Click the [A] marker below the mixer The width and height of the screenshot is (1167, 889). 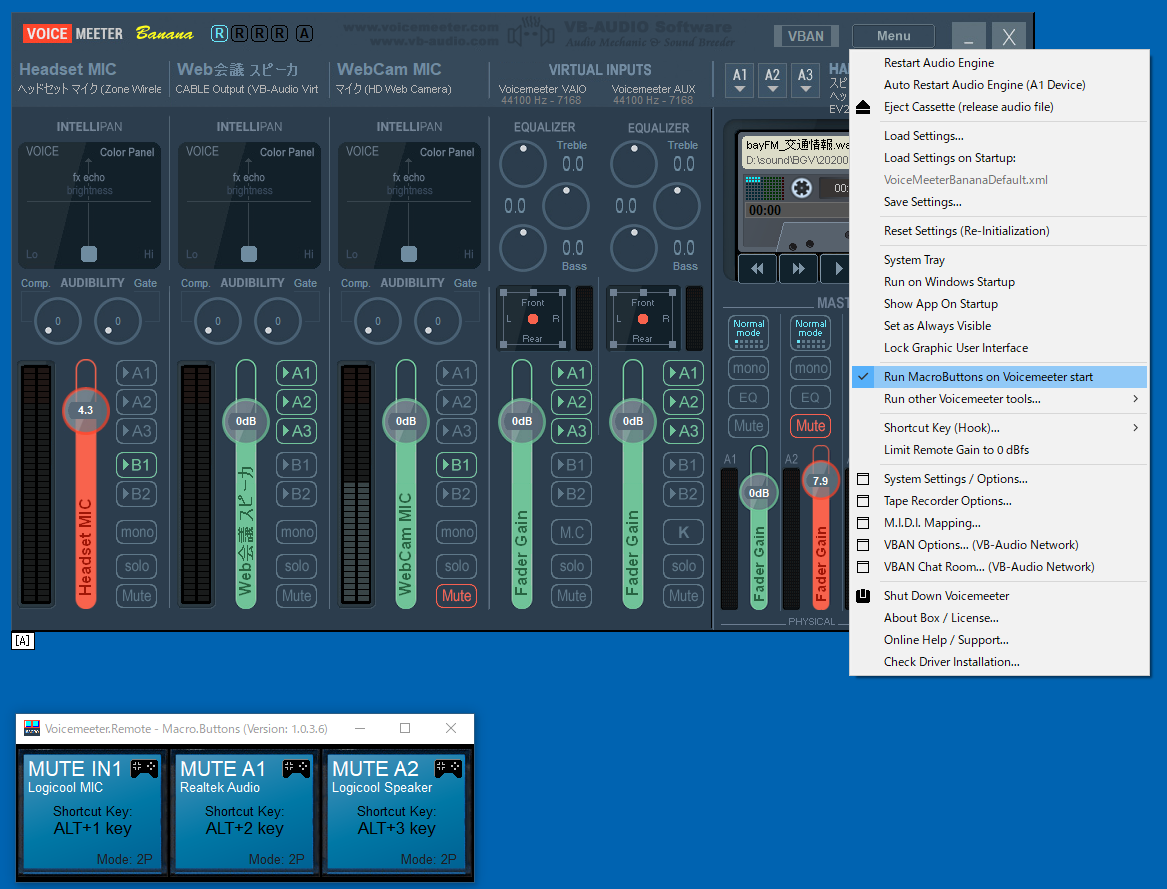23,641
